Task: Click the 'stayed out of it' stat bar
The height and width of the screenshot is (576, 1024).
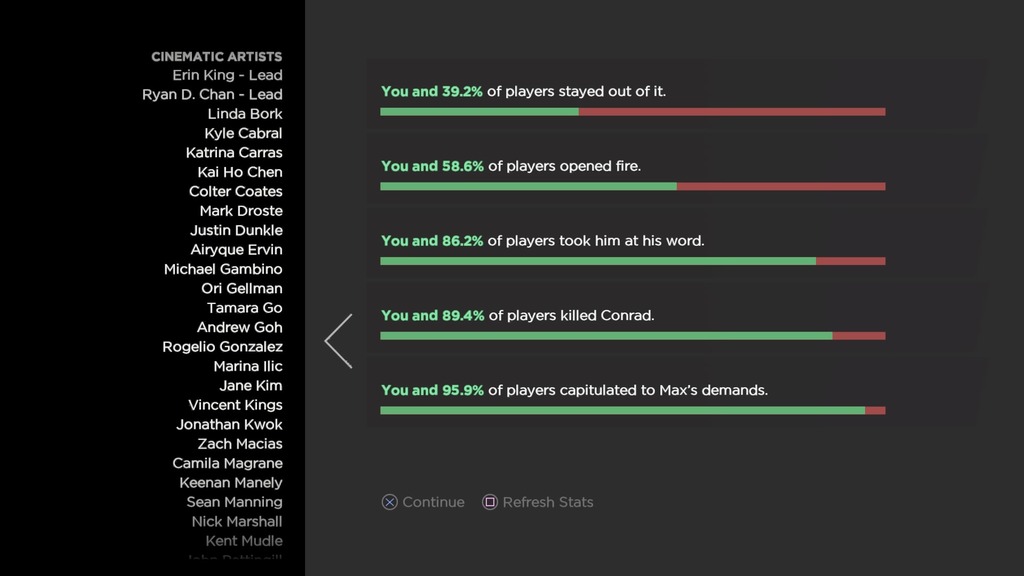Action: click(632, 112)
